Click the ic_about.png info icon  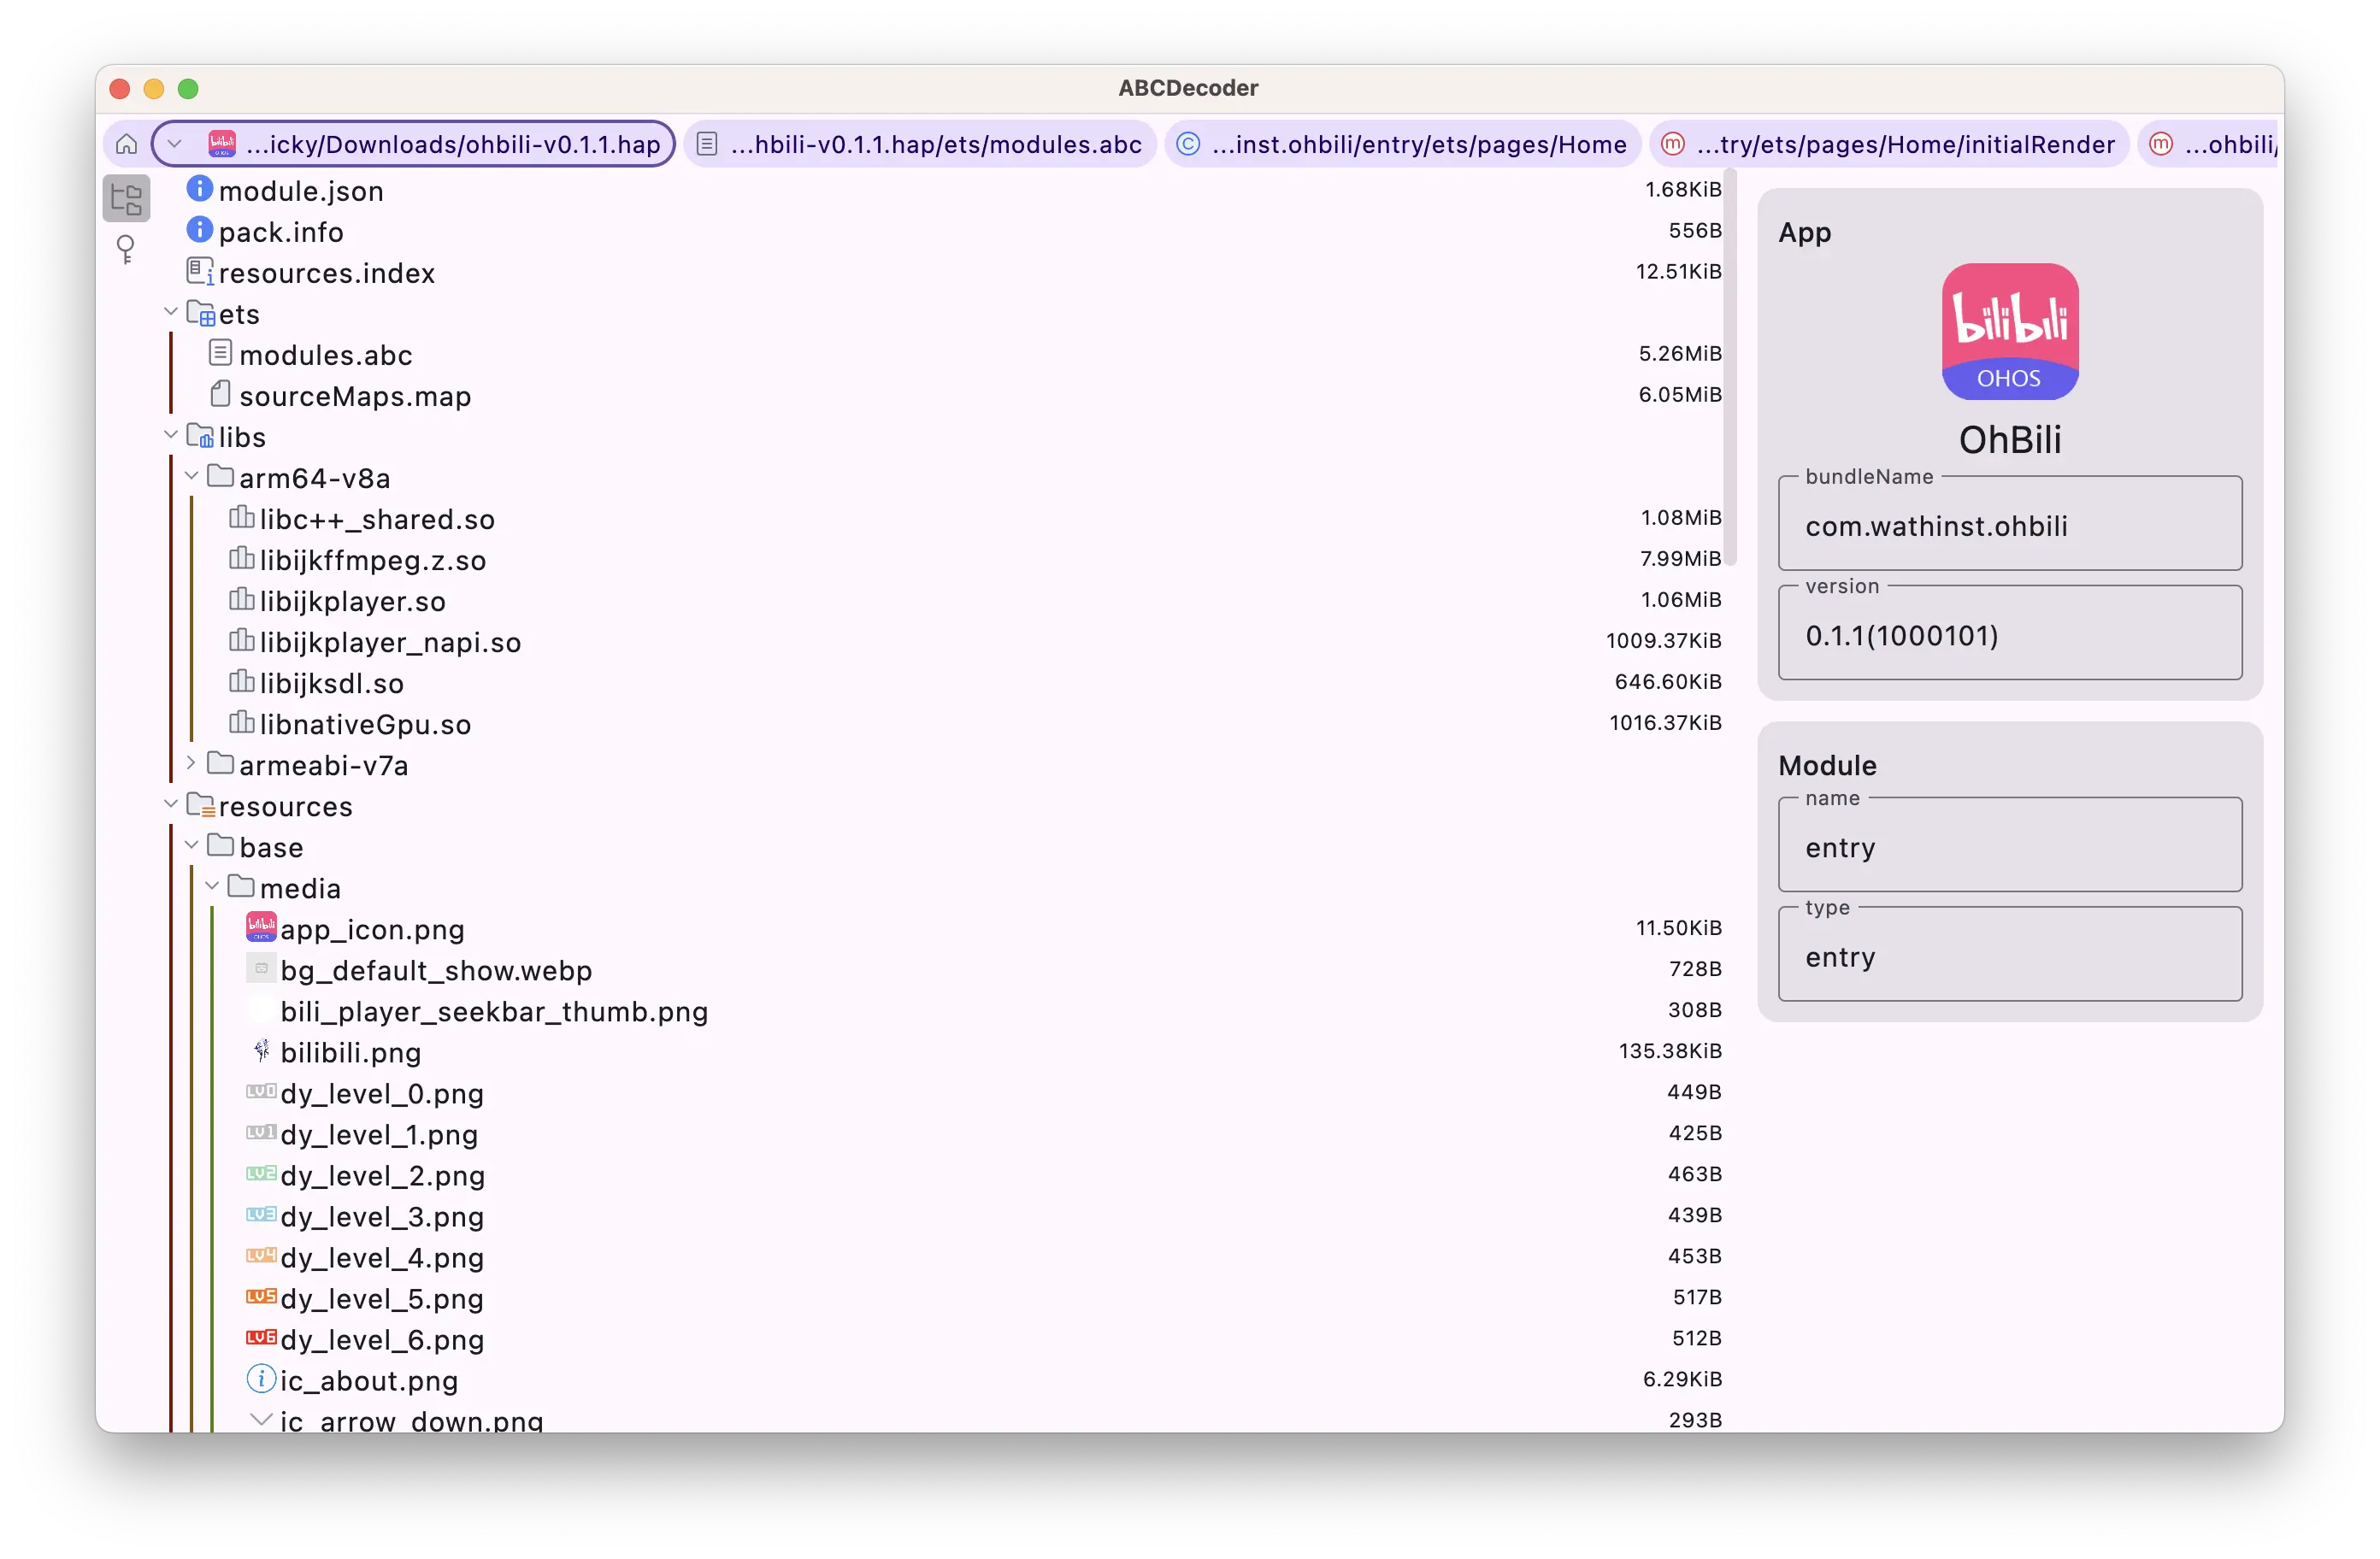click(x=261, y=1379)
